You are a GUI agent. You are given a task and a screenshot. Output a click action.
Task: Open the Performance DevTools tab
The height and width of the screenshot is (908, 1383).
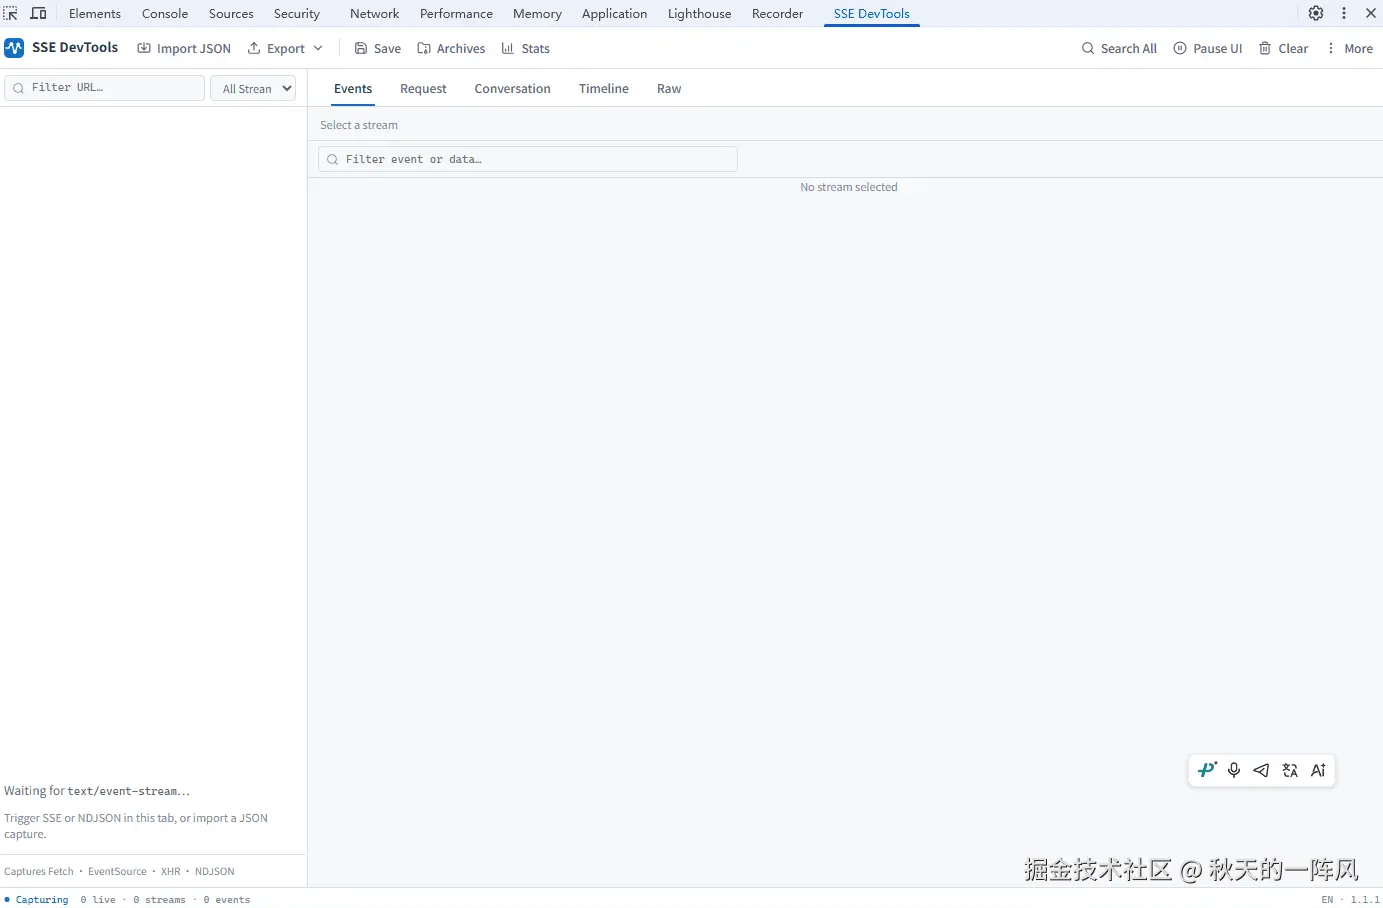456,13
